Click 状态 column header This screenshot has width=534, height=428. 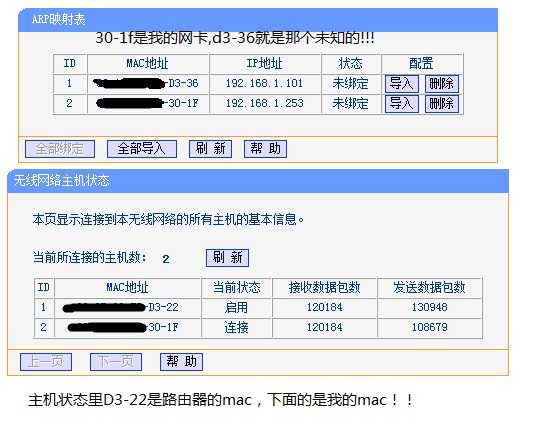pos(350,64)
